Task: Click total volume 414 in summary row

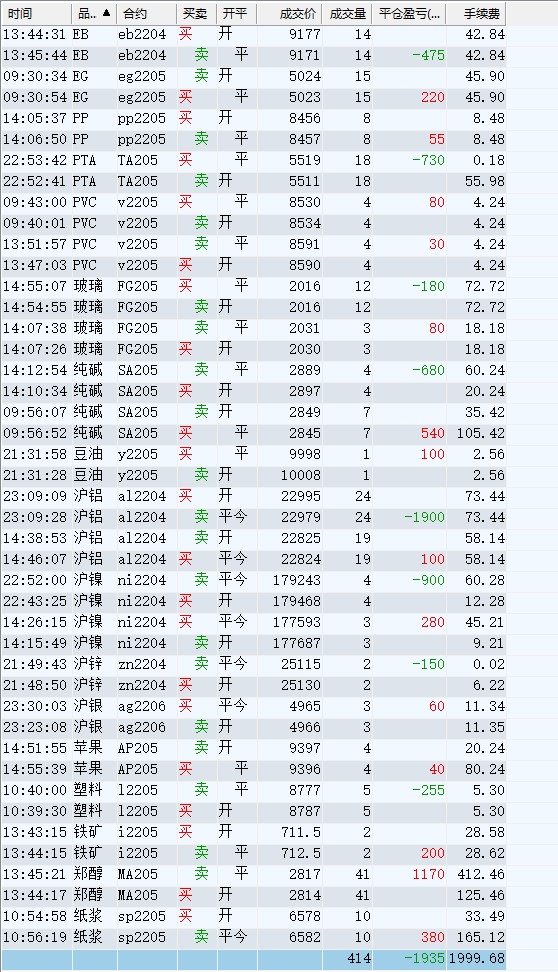Action: (359, 958)
